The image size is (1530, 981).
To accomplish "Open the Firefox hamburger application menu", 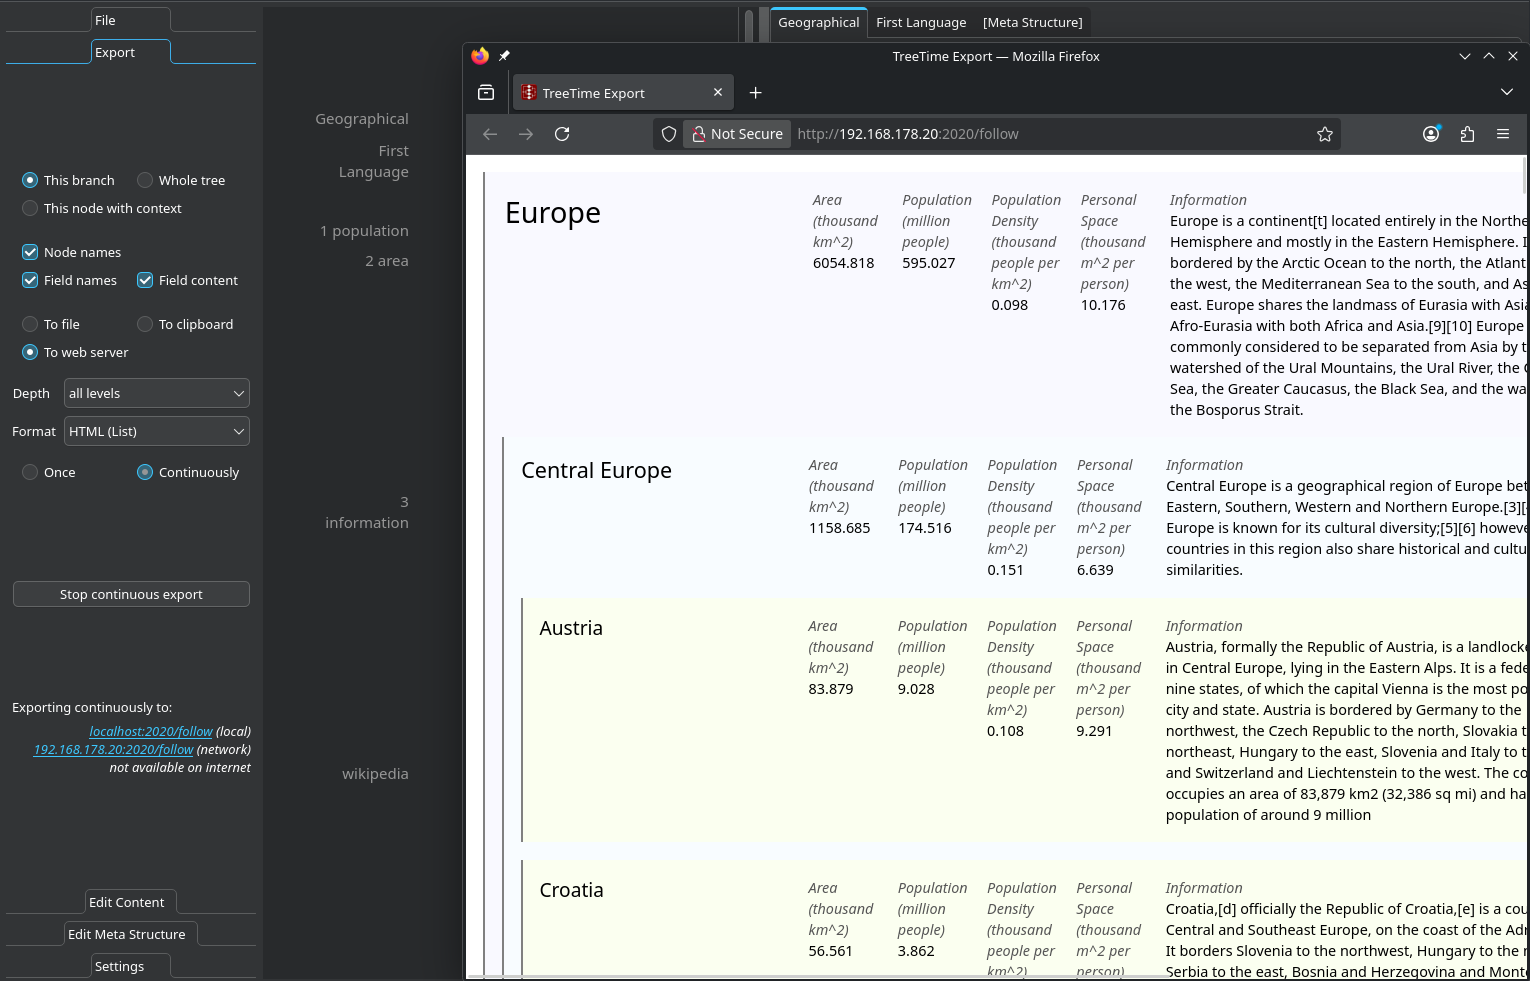I will pos(1502,134).
